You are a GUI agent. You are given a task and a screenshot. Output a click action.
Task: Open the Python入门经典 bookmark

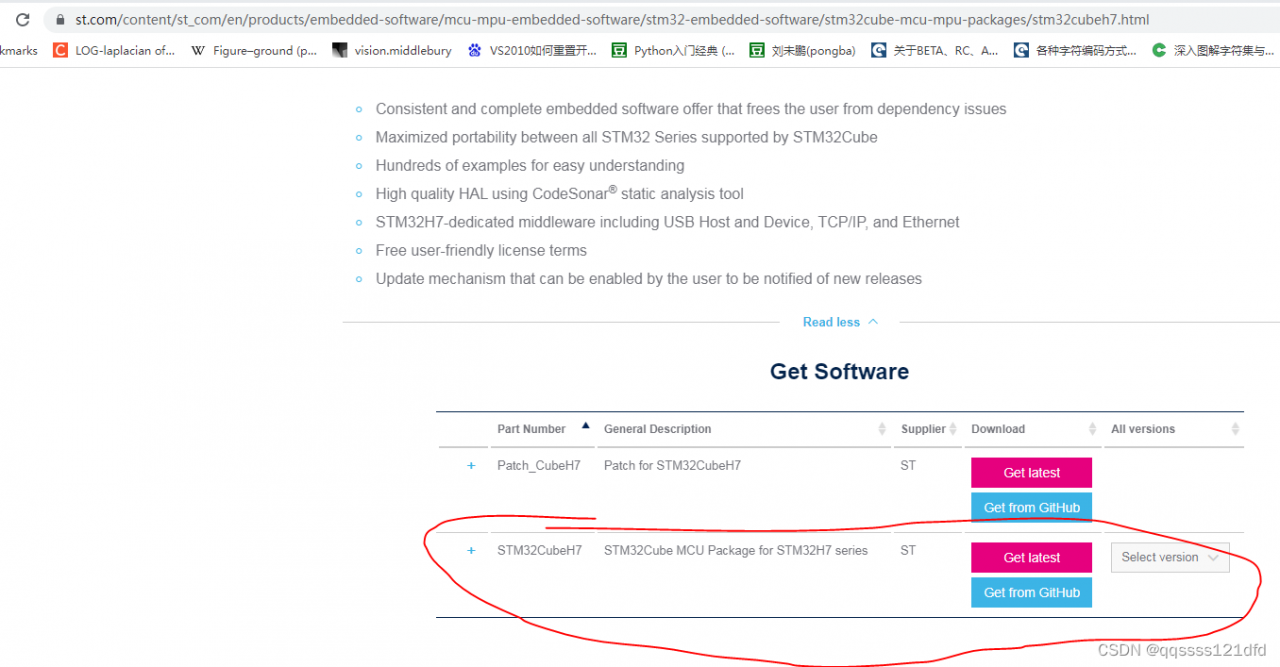673,50
